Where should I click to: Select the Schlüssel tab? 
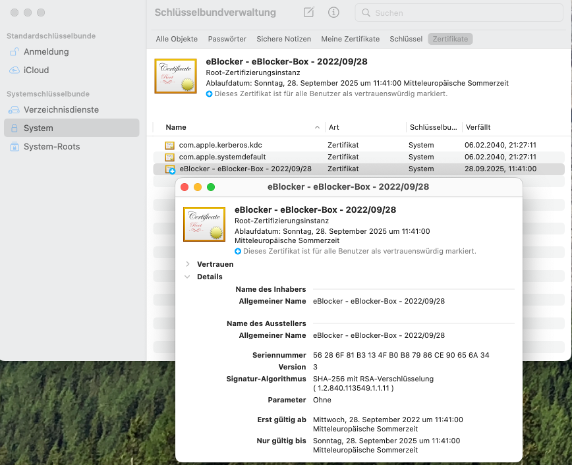click(406, 39)
